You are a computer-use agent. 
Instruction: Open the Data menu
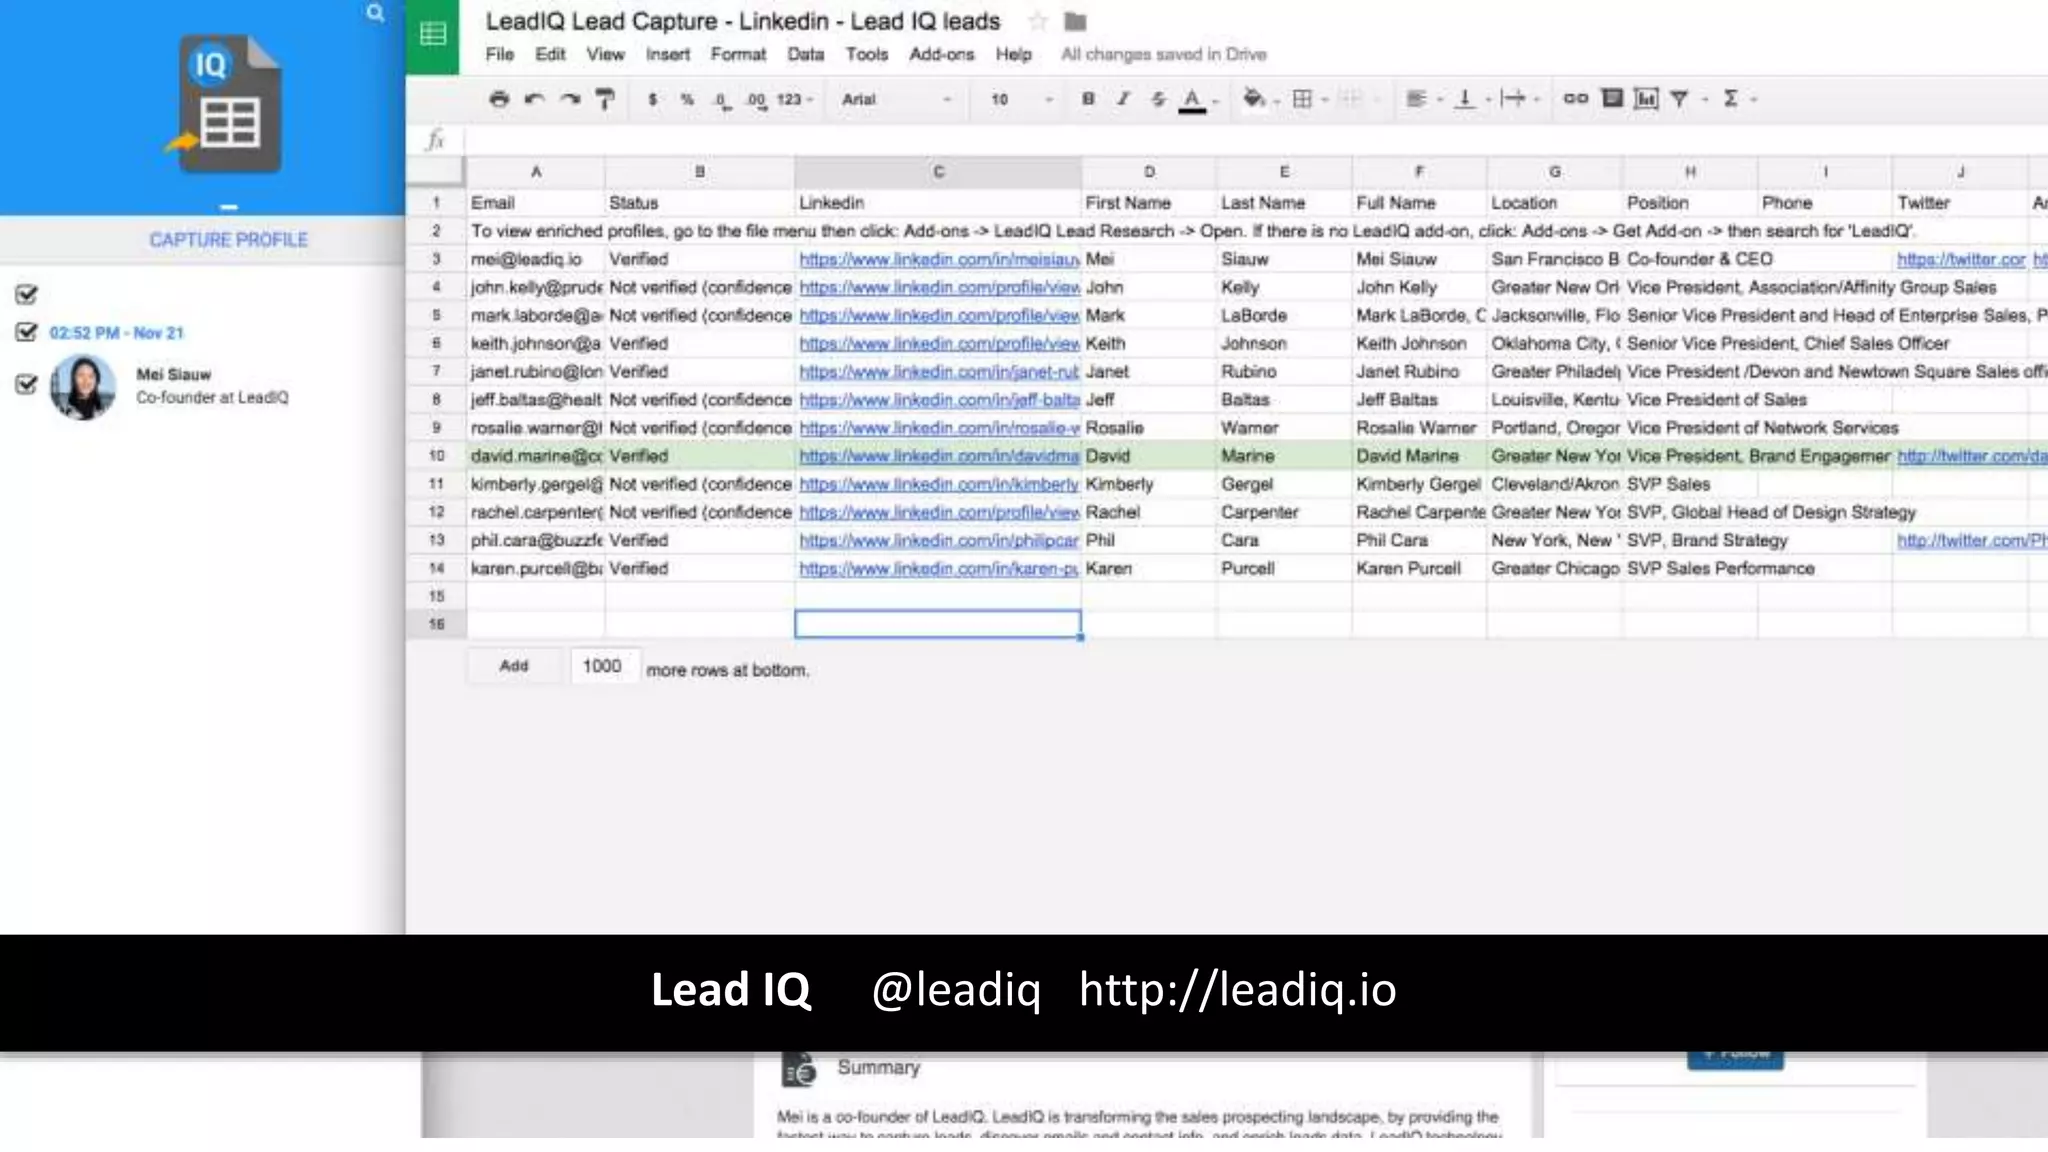point(805,54)
